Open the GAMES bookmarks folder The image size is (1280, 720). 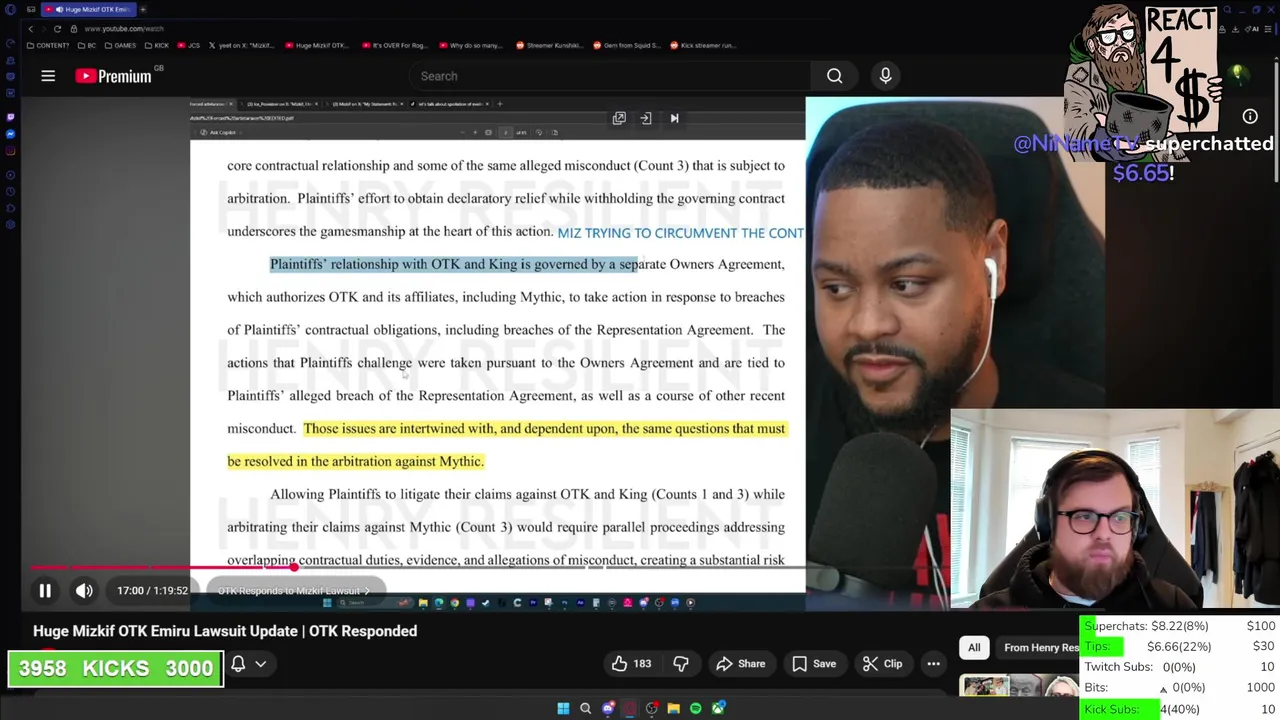(x=120, y=45)
